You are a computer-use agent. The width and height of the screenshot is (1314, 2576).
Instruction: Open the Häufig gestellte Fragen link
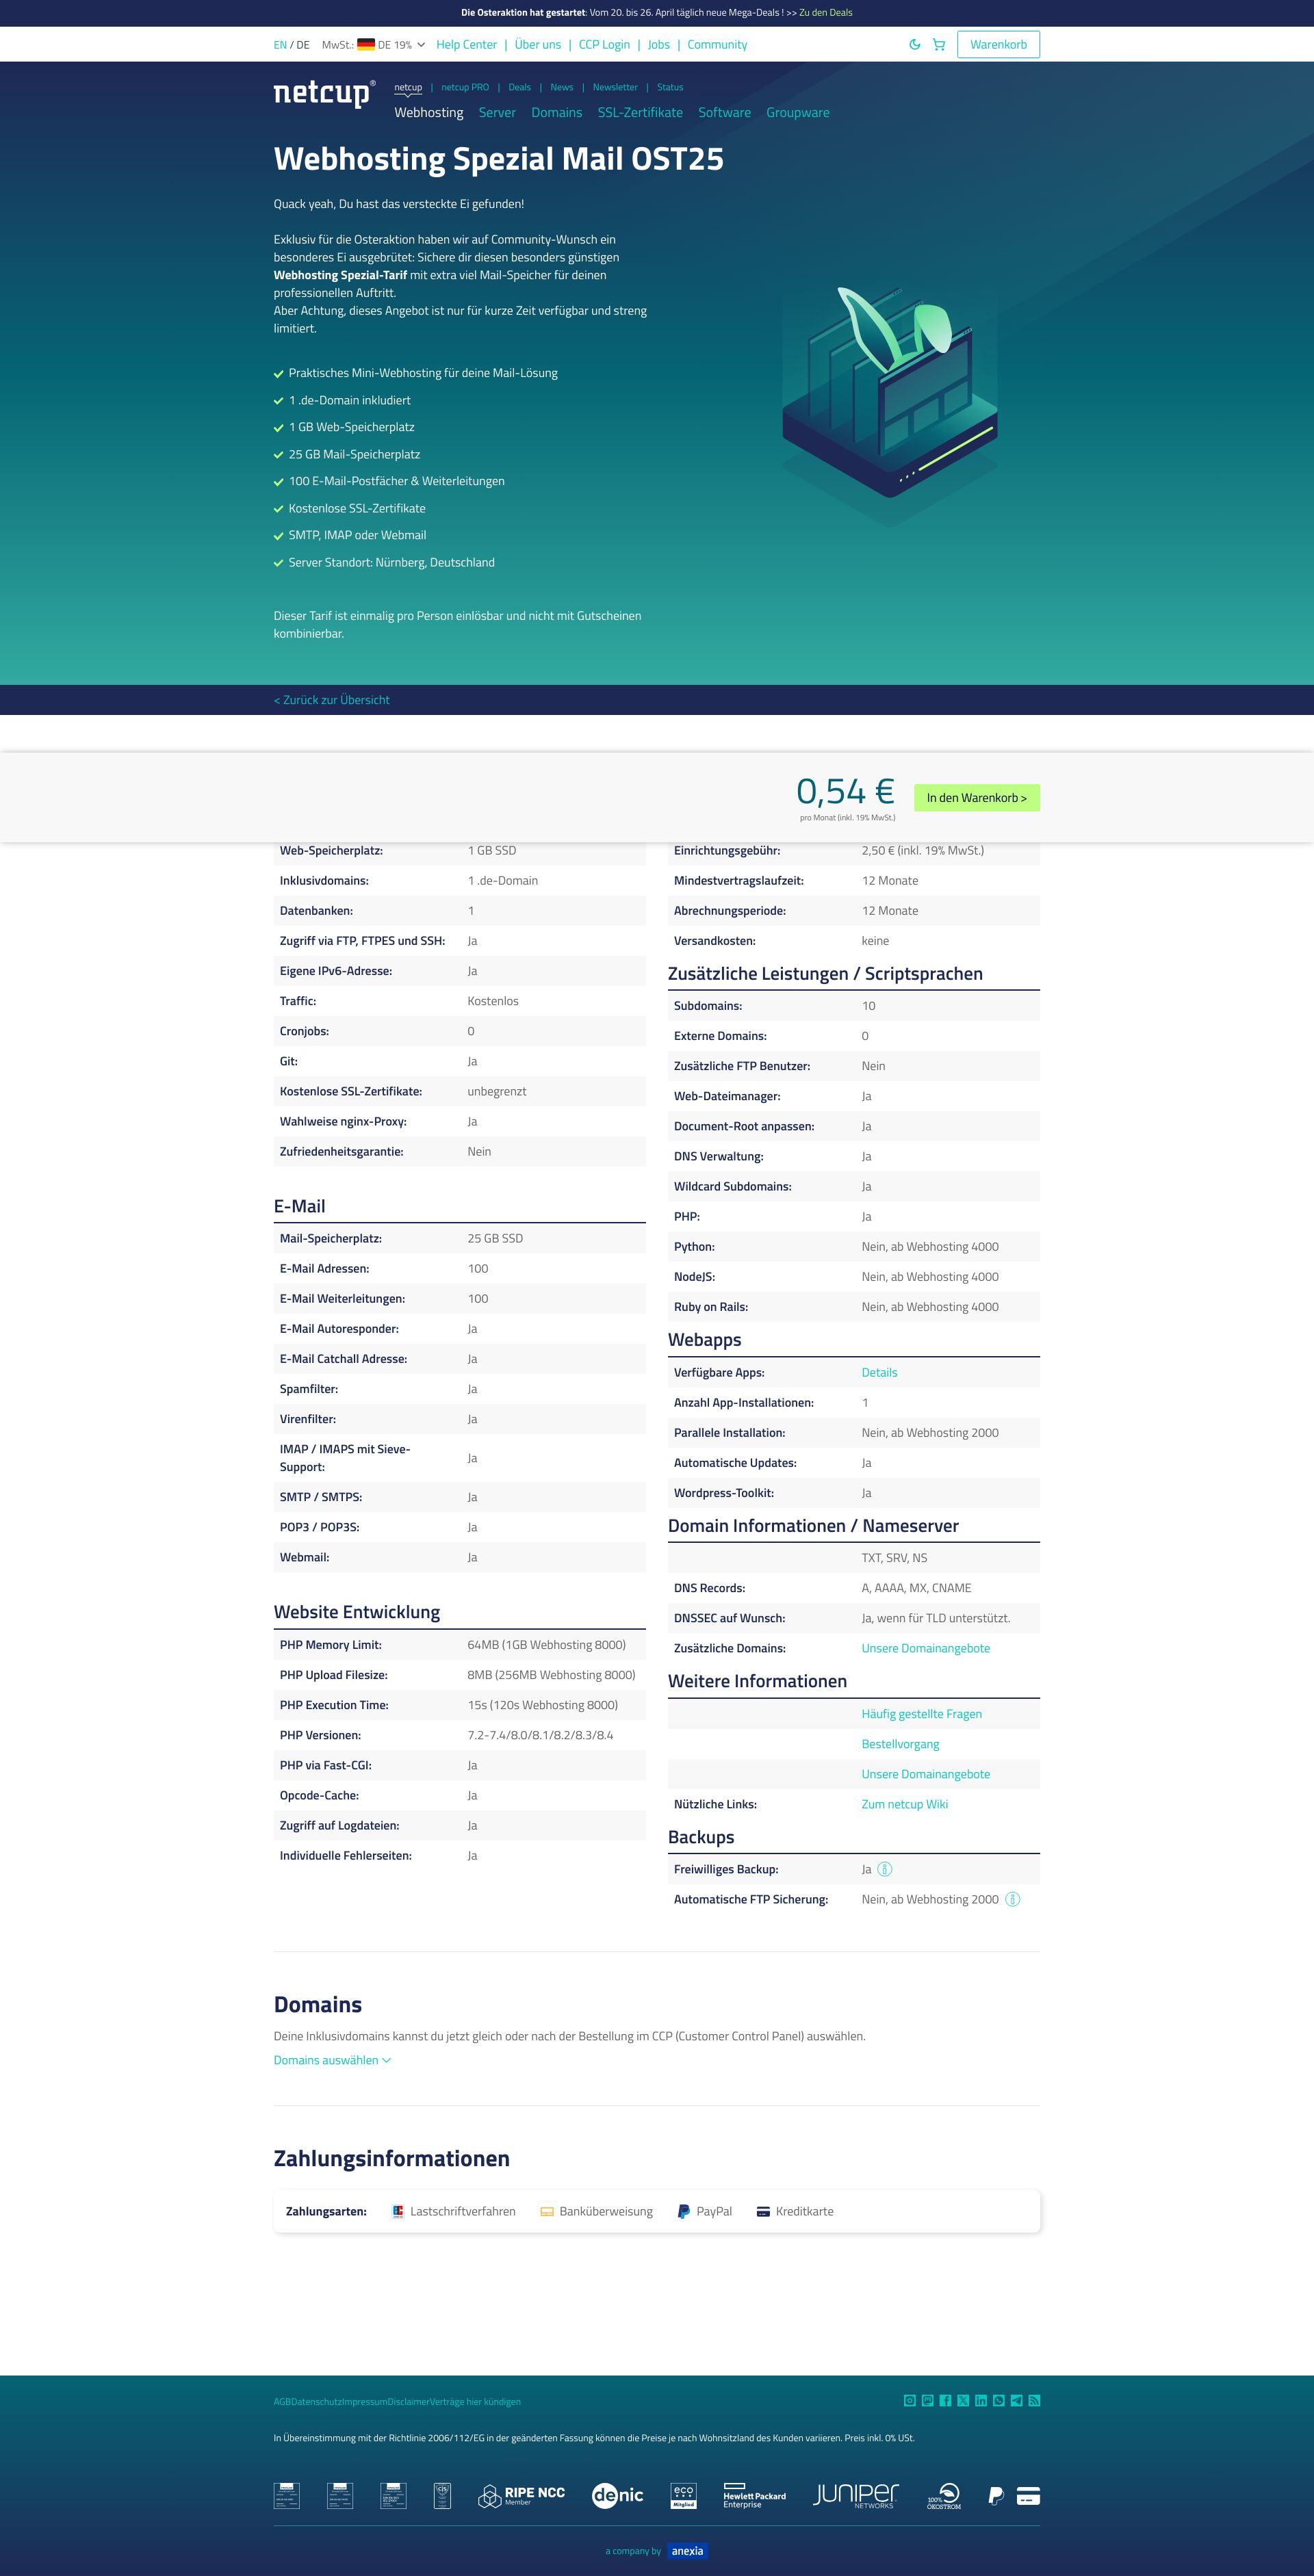pyautogui.click(x=921, y=1714)
